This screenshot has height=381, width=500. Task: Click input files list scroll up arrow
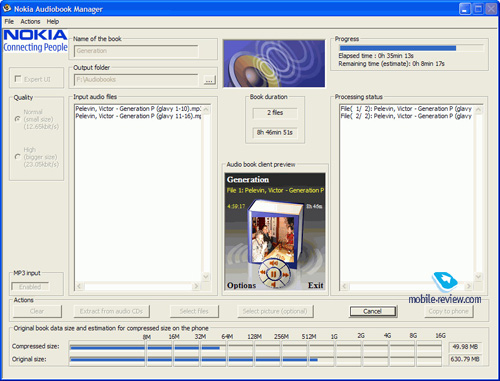(x=206, y=109)
